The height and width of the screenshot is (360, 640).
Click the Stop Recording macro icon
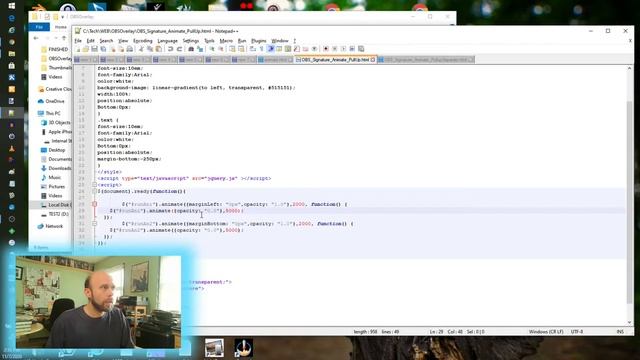pos(335,49)
